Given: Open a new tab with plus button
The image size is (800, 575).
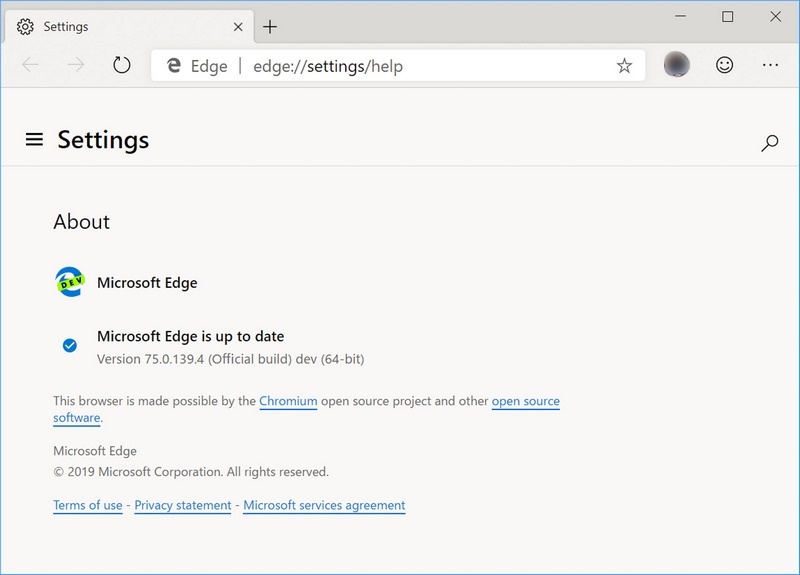Looking at the screenshot, I should 270,27.
